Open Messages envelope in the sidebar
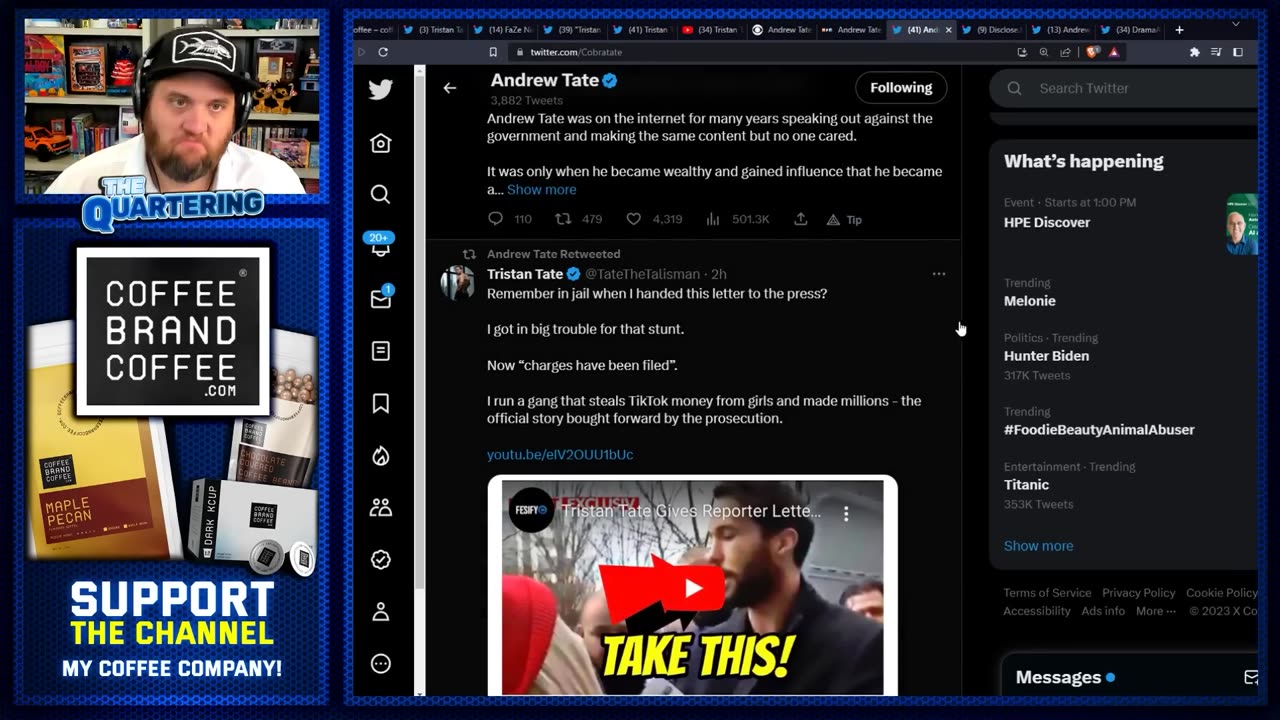1280x720 pixels. pos(380,298)
